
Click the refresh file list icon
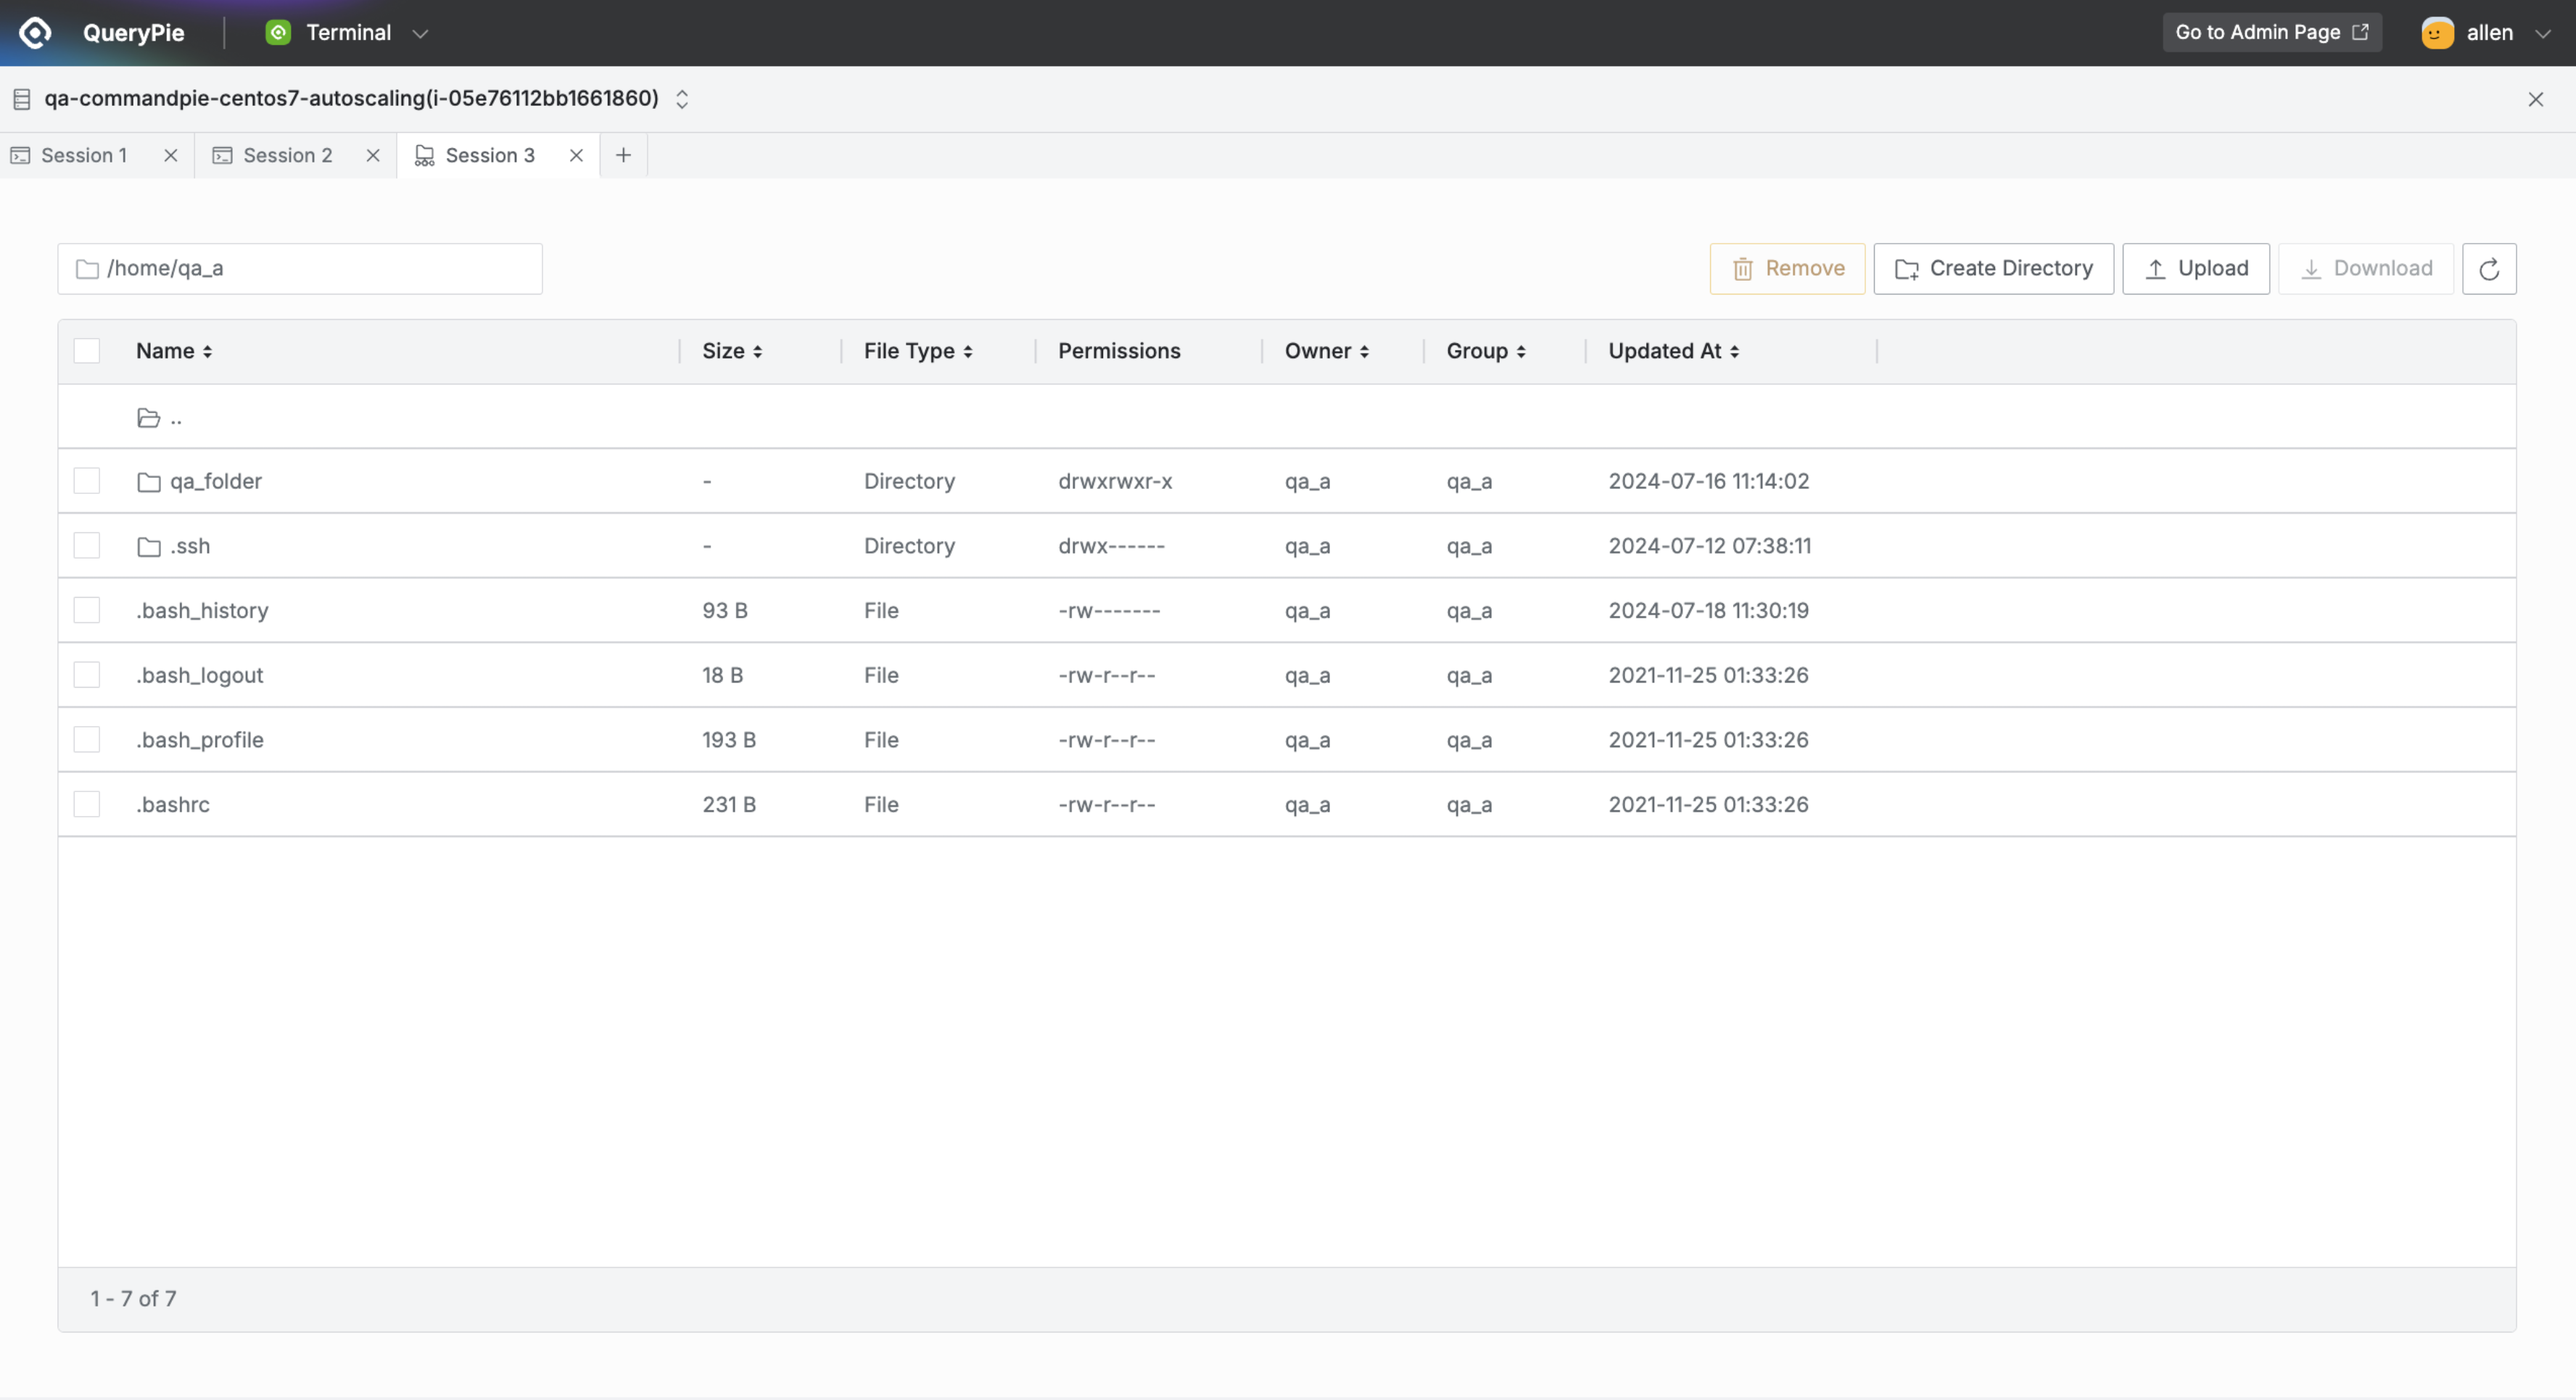click(x=2488, y=268)
